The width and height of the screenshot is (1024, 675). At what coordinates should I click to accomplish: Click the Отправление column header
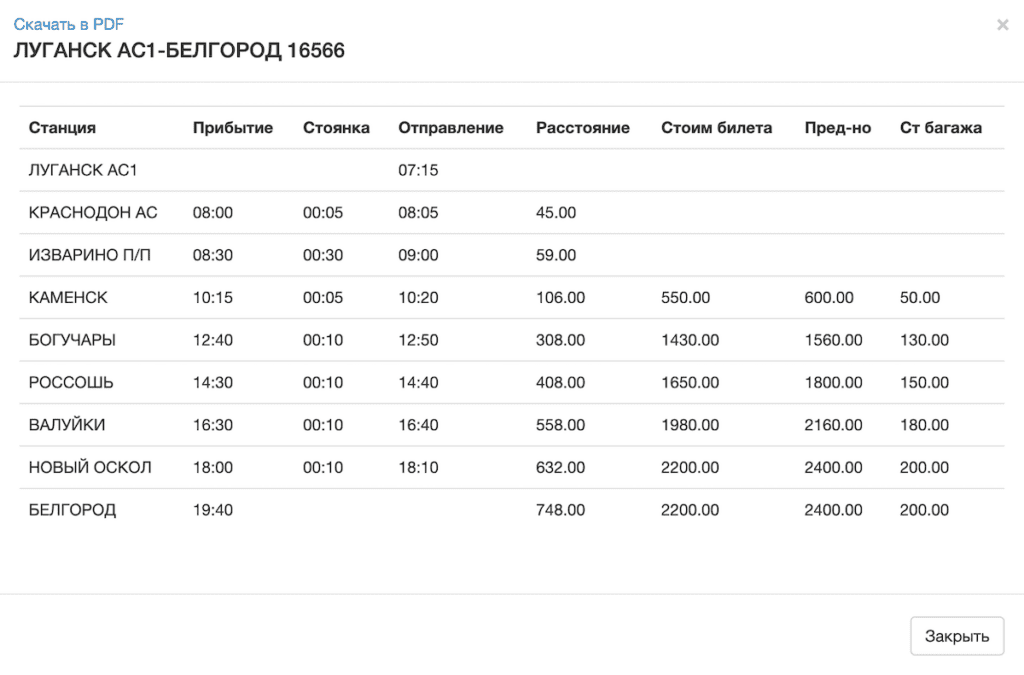tap(450, 128)
